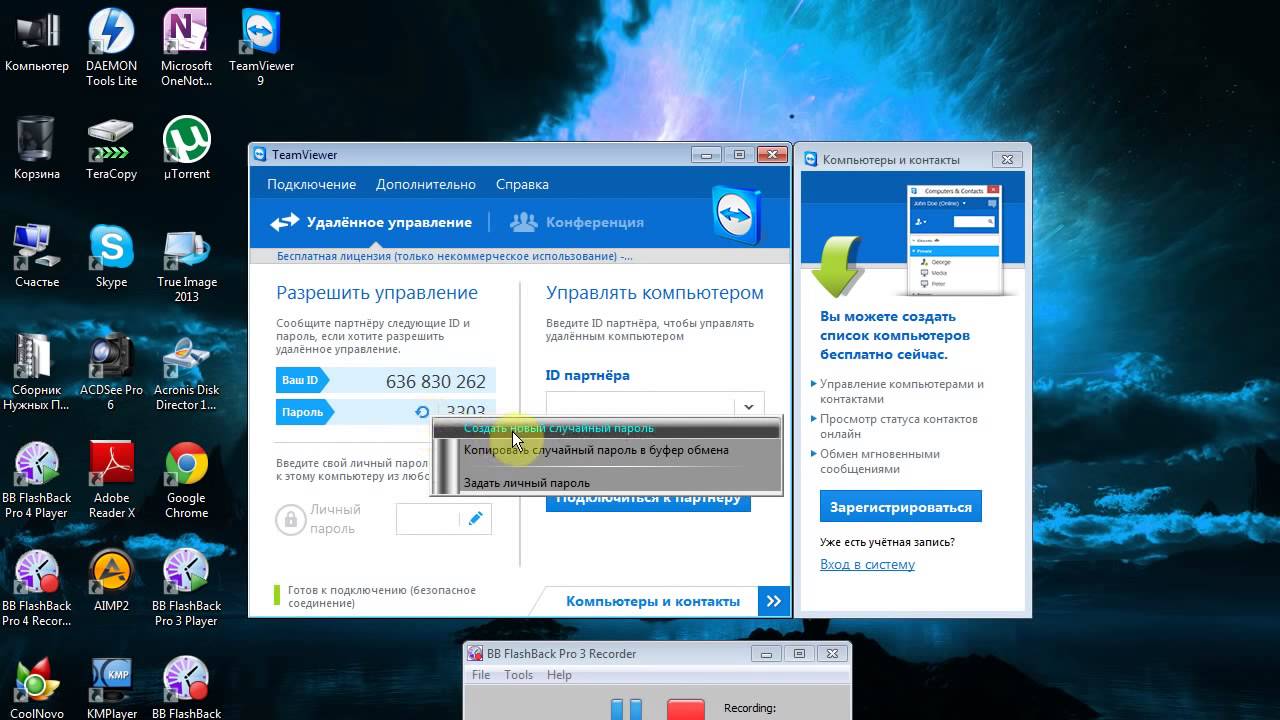Open Microsoft OneNote desktop icon

[187, 47]
